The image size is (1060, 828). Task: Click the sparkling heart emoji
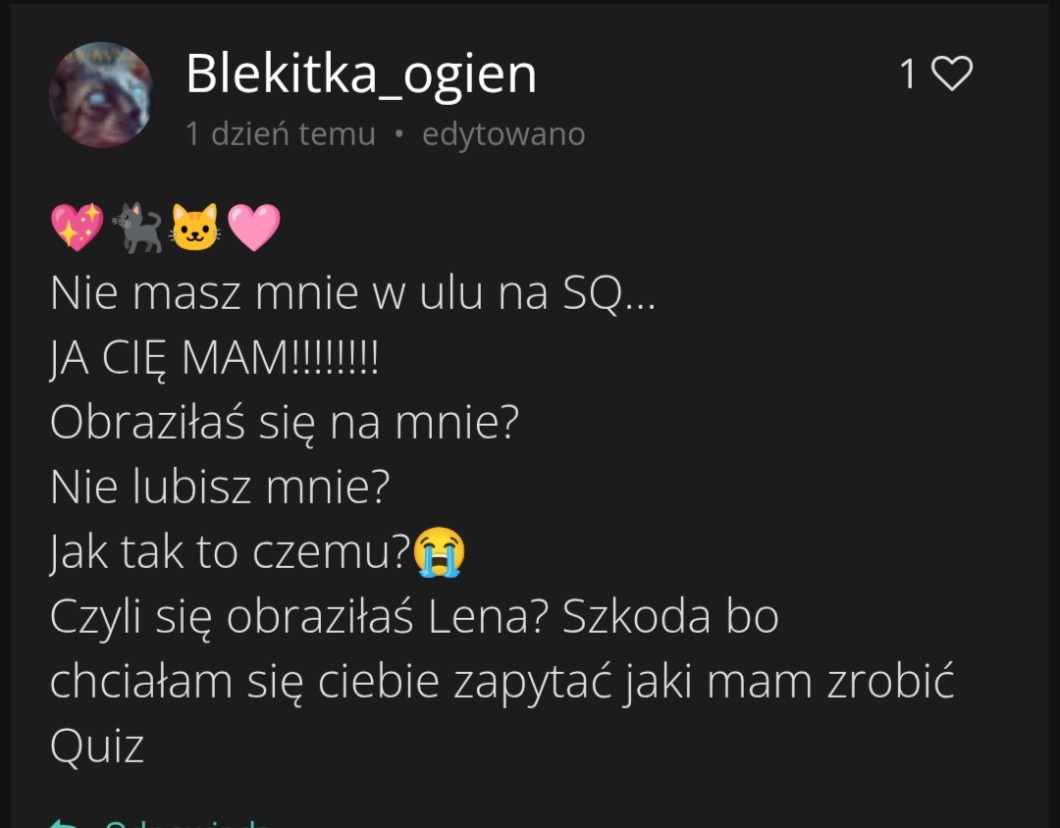(77, 227)
